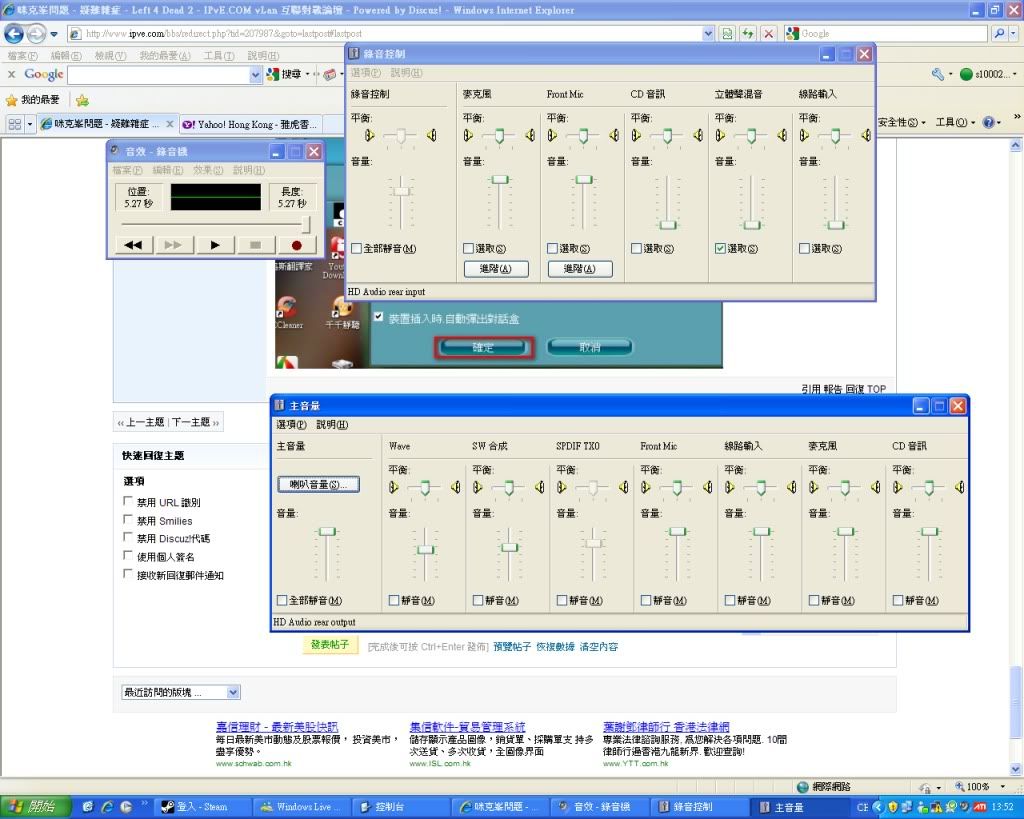Tick 選取 checkbox under CD 音訊 in recording control
The image size is (1024, 819).
pos(637,248)
